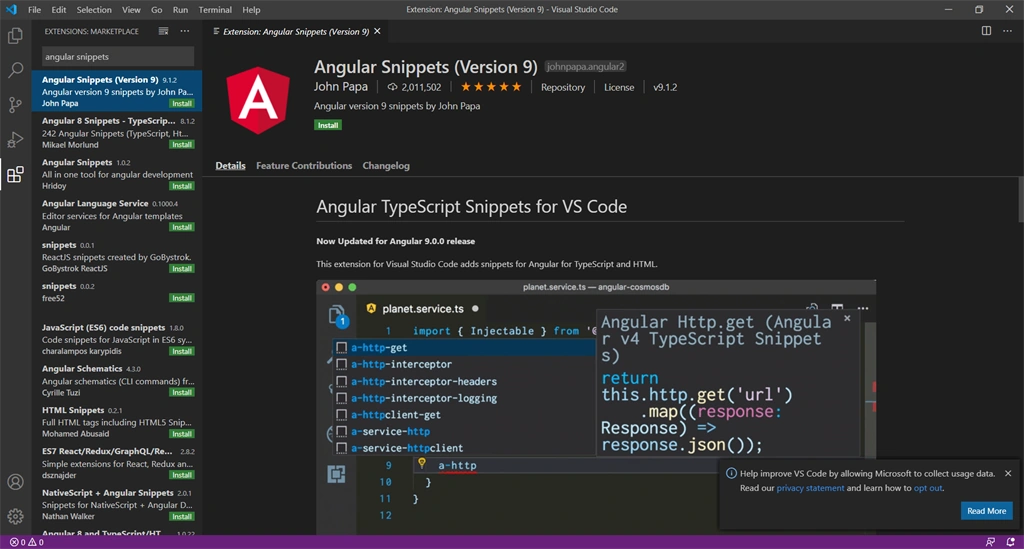Click the extension identifier johnpapa.angular2
1024x549 pixels.
(x=585, y=67)
